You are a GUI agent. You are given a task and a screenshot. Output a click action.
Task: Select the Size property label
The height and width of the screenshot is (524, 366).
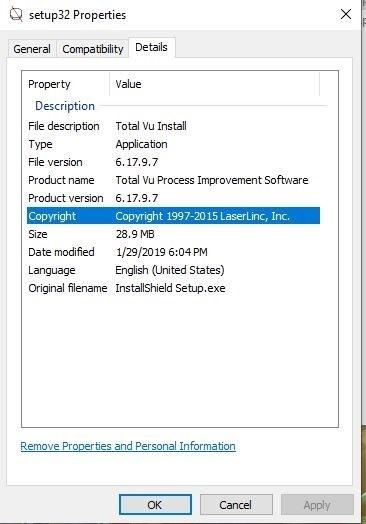tap(38, 234)
